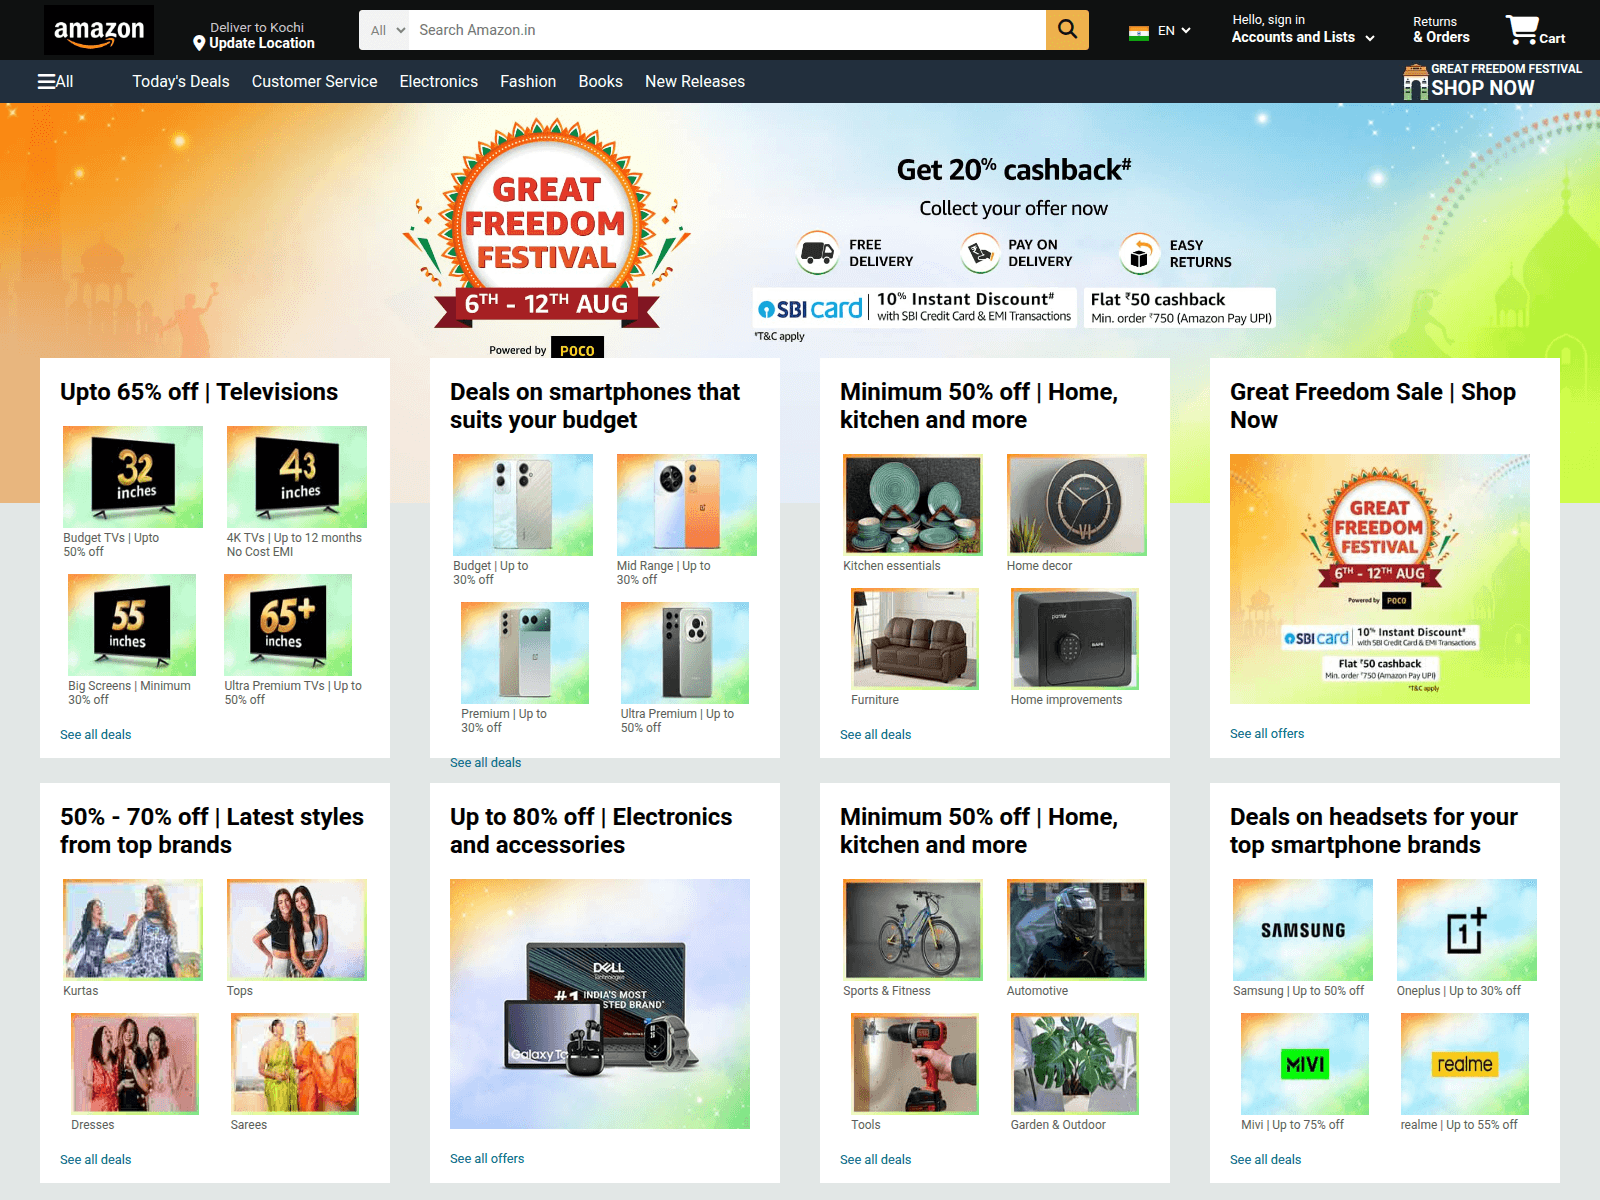This screenshot has height=1200, width=1600.
Task: Open the Great Freedom Sale card image
Action: (x=1380, y=579)
